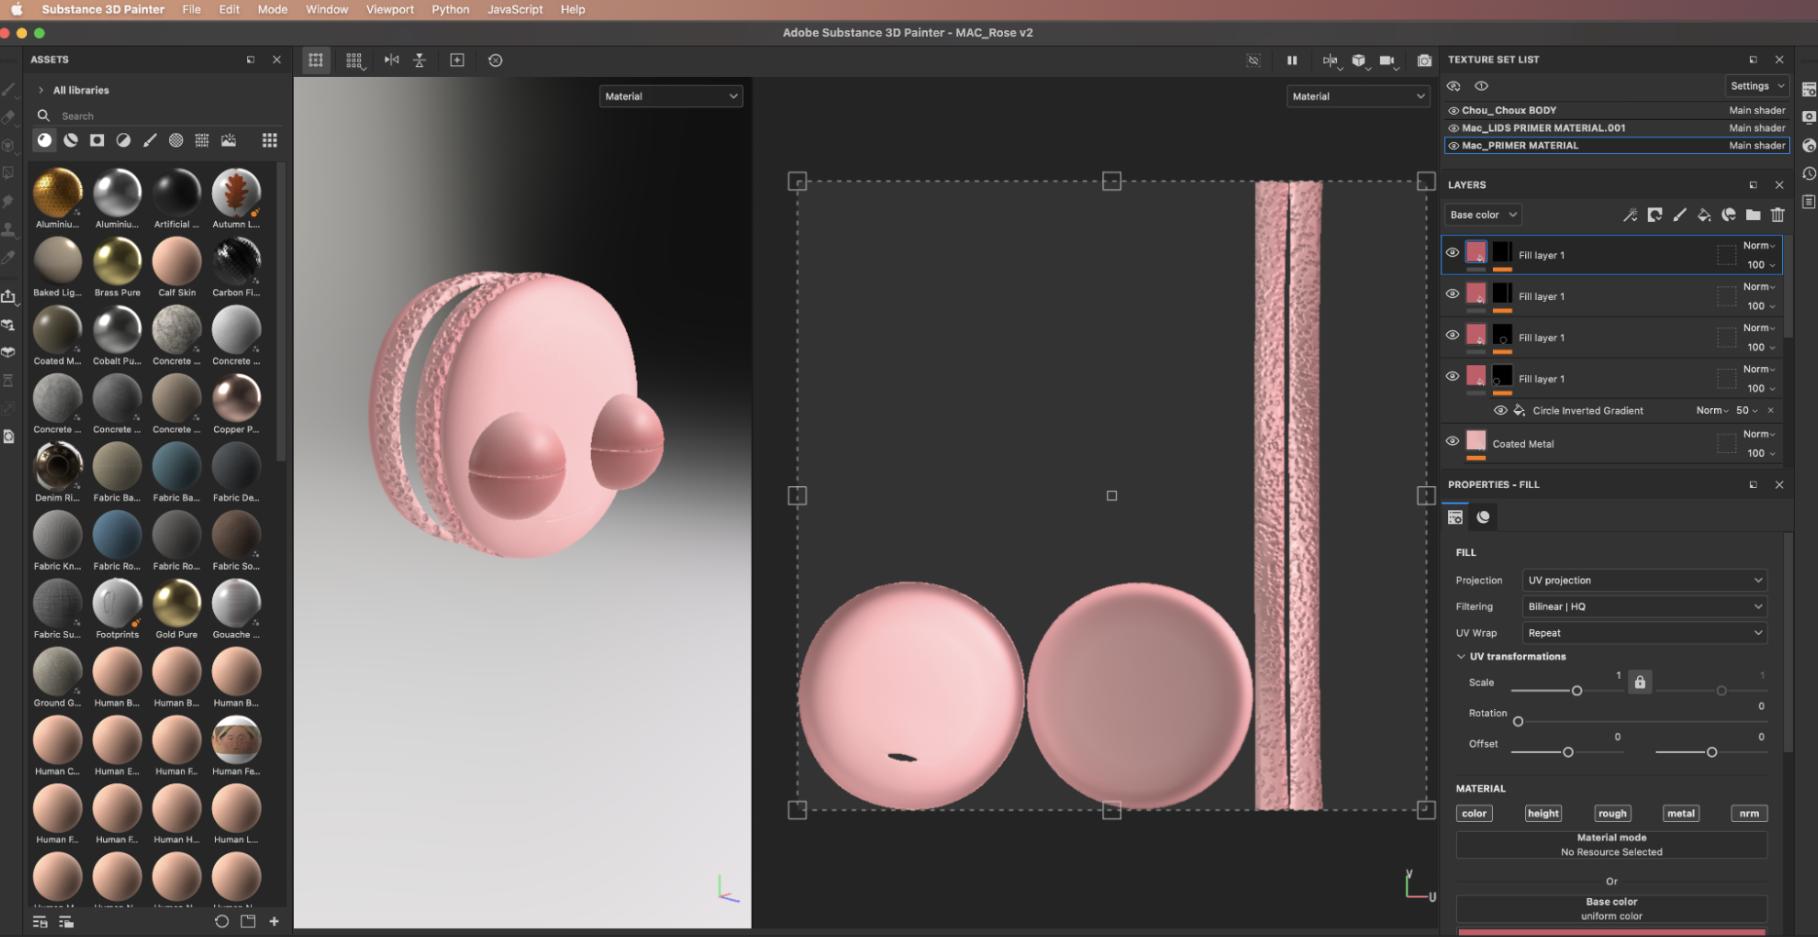Expand the All libraries tree
The height and width of the screenshot is (937, 1818).
[41, 90]
